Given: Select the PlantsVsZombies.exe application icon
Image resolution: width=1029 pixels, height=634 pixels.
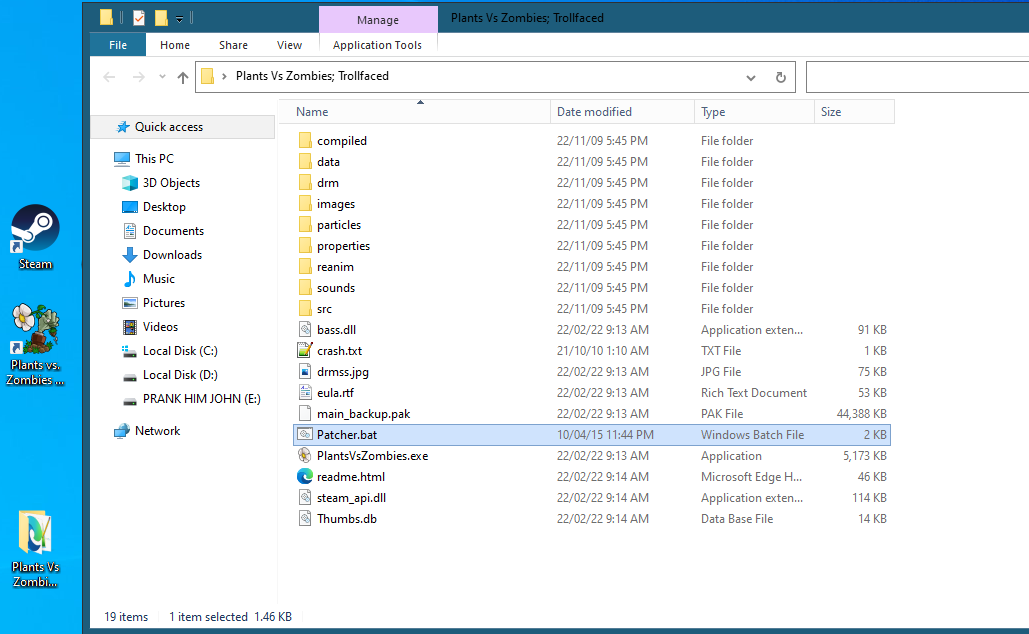Looking at the screenshot, I should coord(304,455).
